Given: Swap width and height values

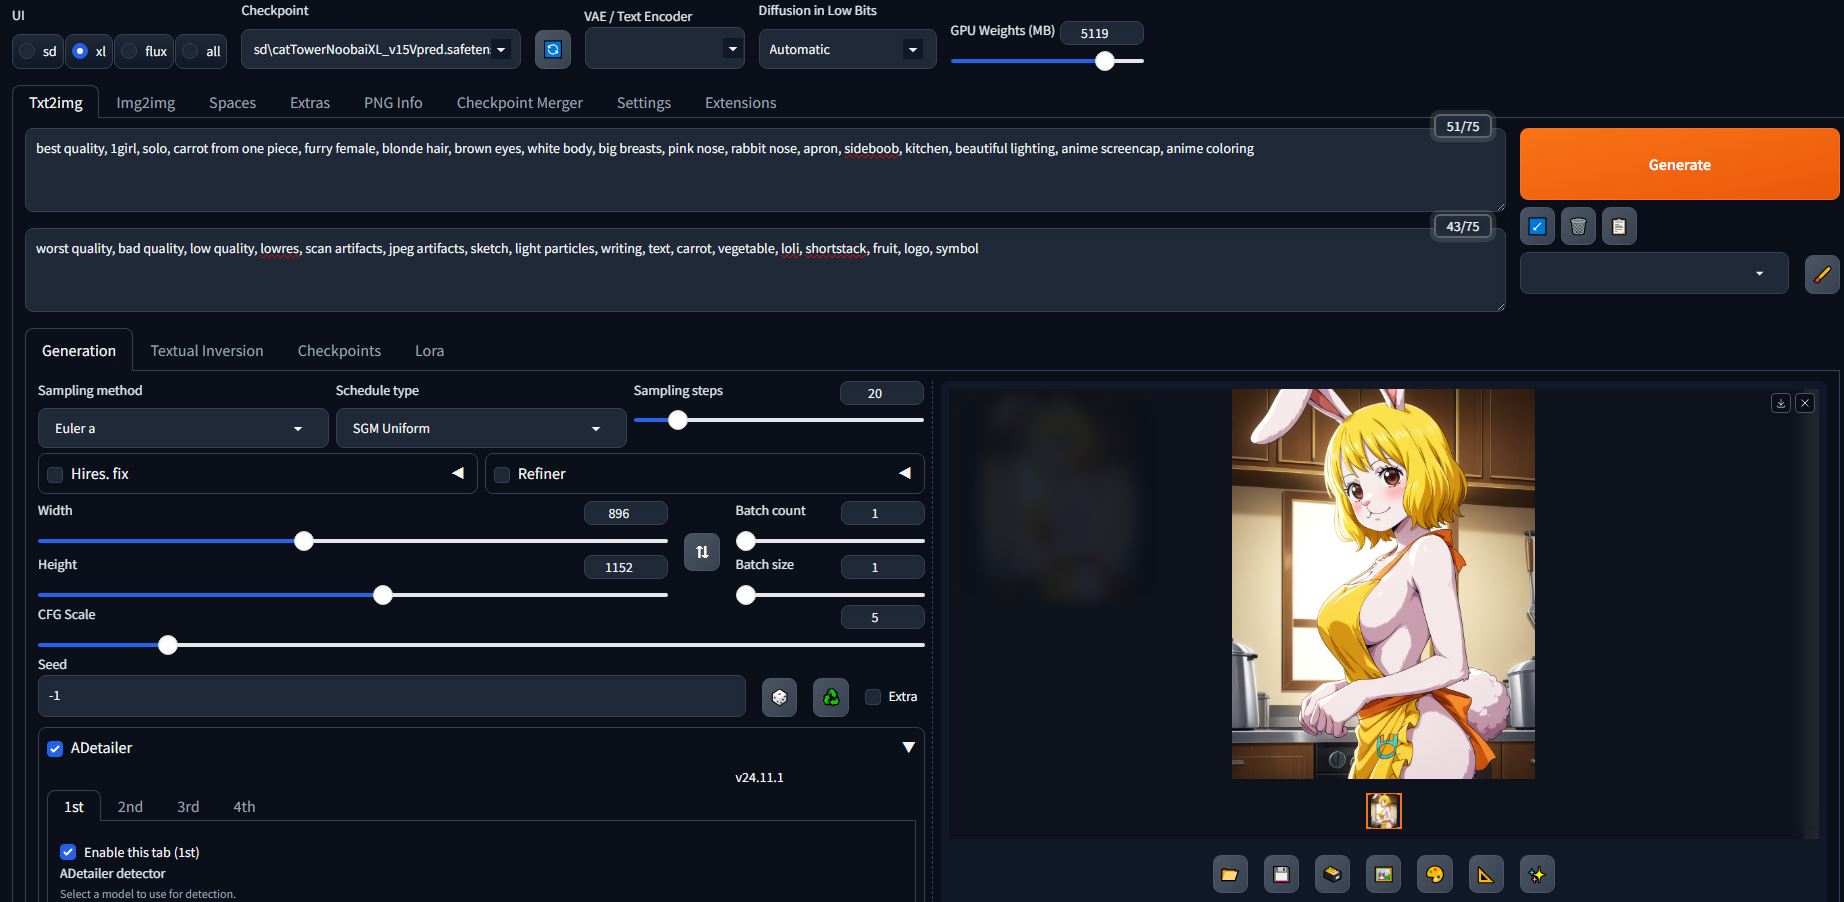Looking at the screenshot, I should click(702, 552).
